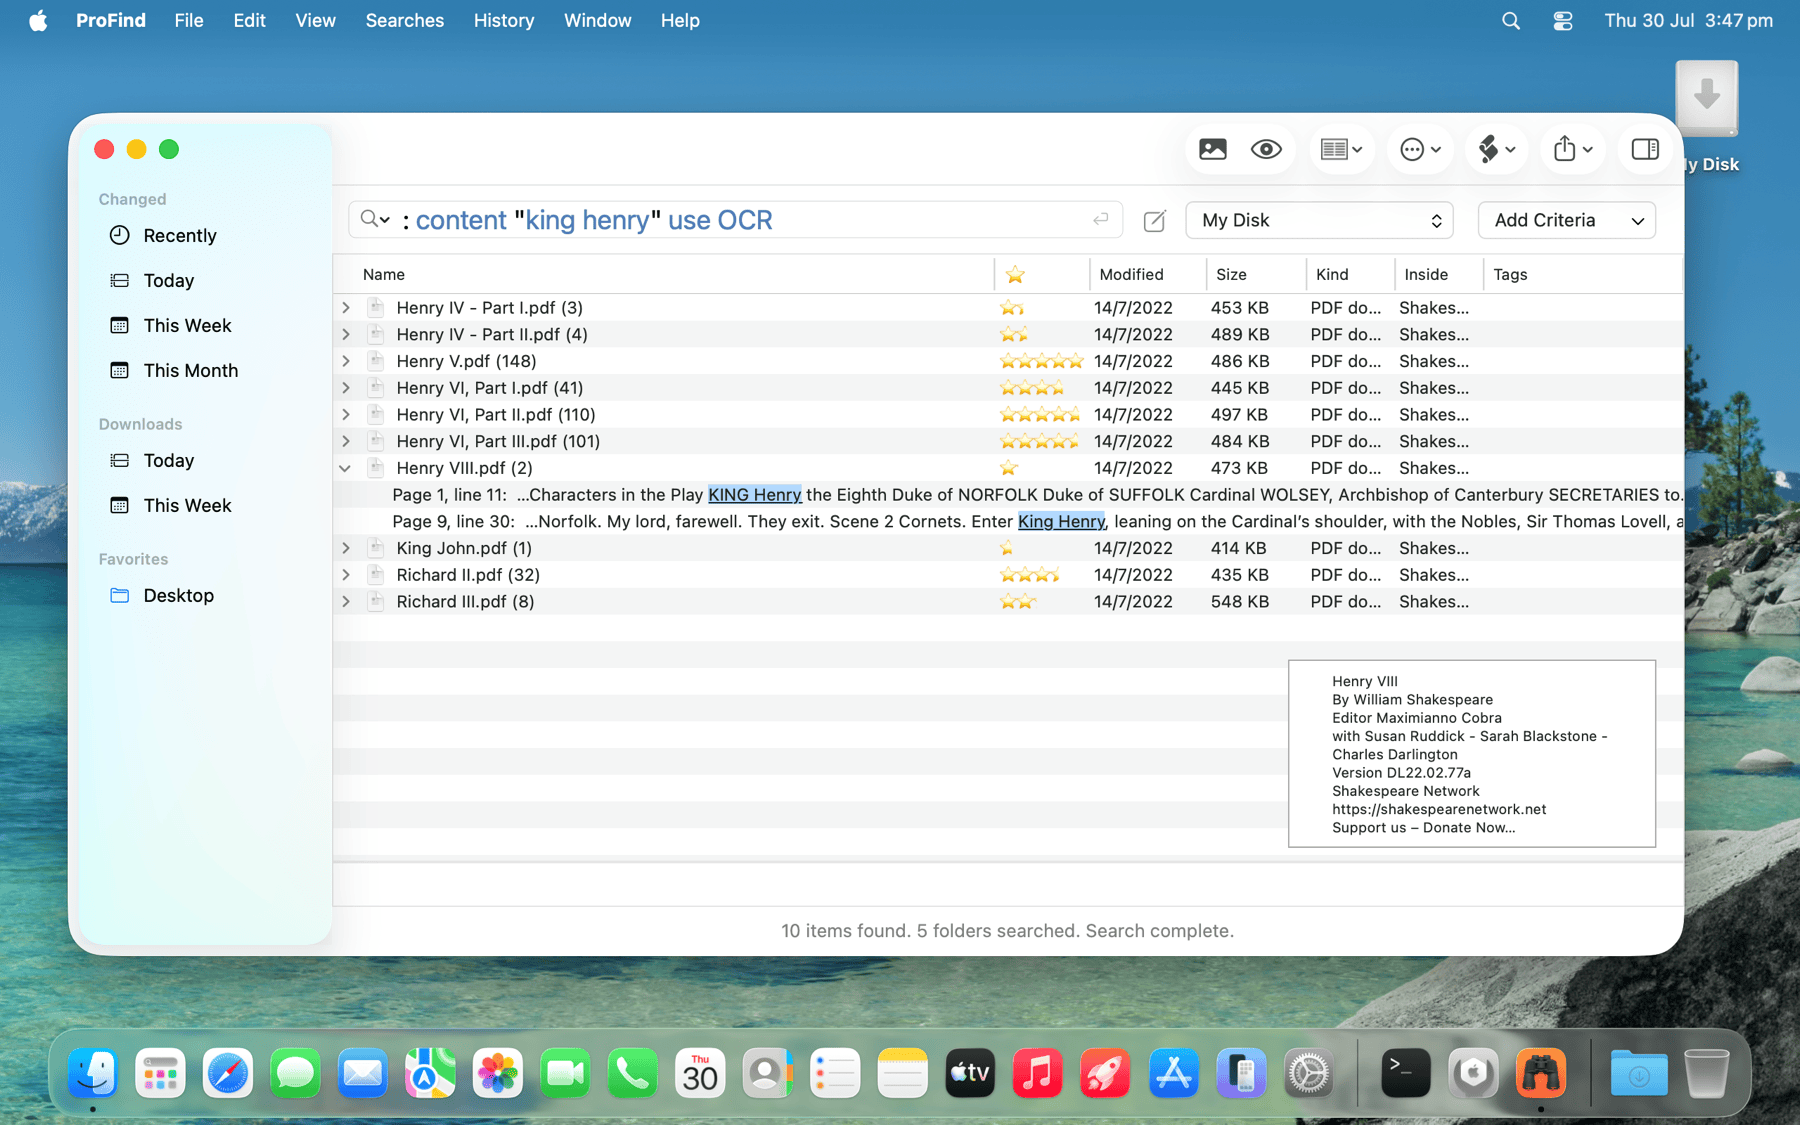This screenshot has width=1800, height=1125.
Task: Click the return arrow in search field
Action: pyautogui.click(x=1100, y=219)
